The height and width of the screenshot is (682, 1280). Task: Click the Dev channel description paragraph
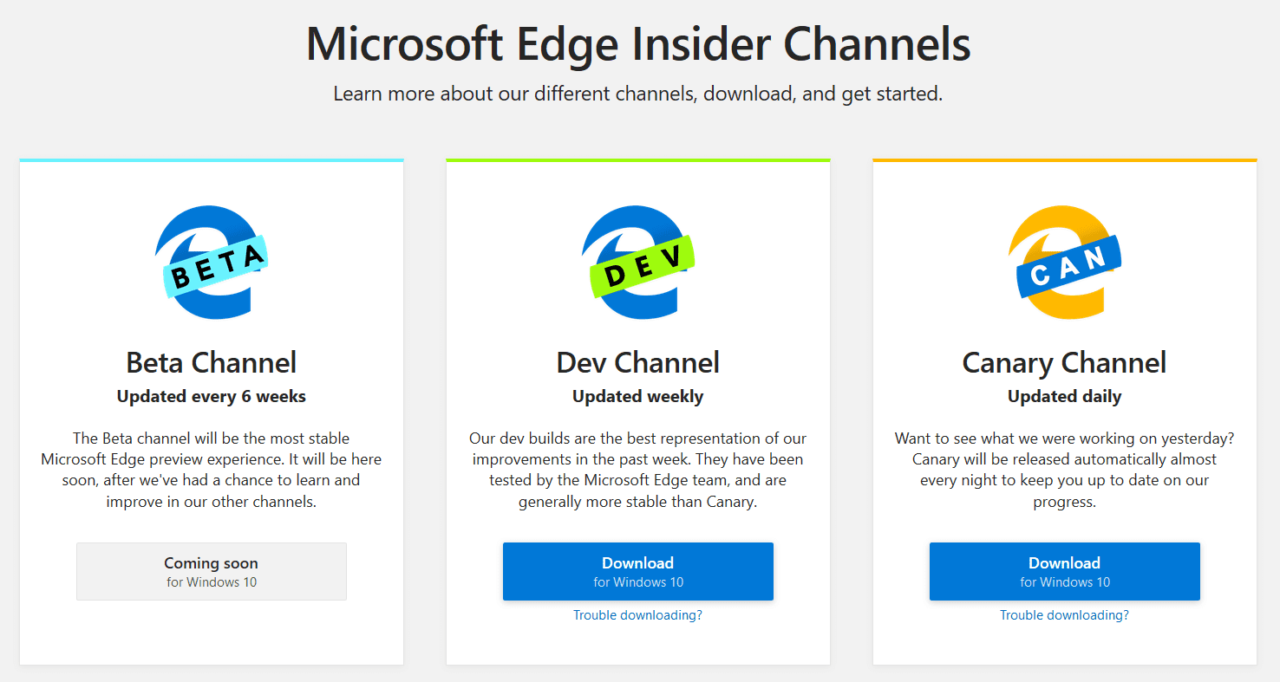coord(638,470)
